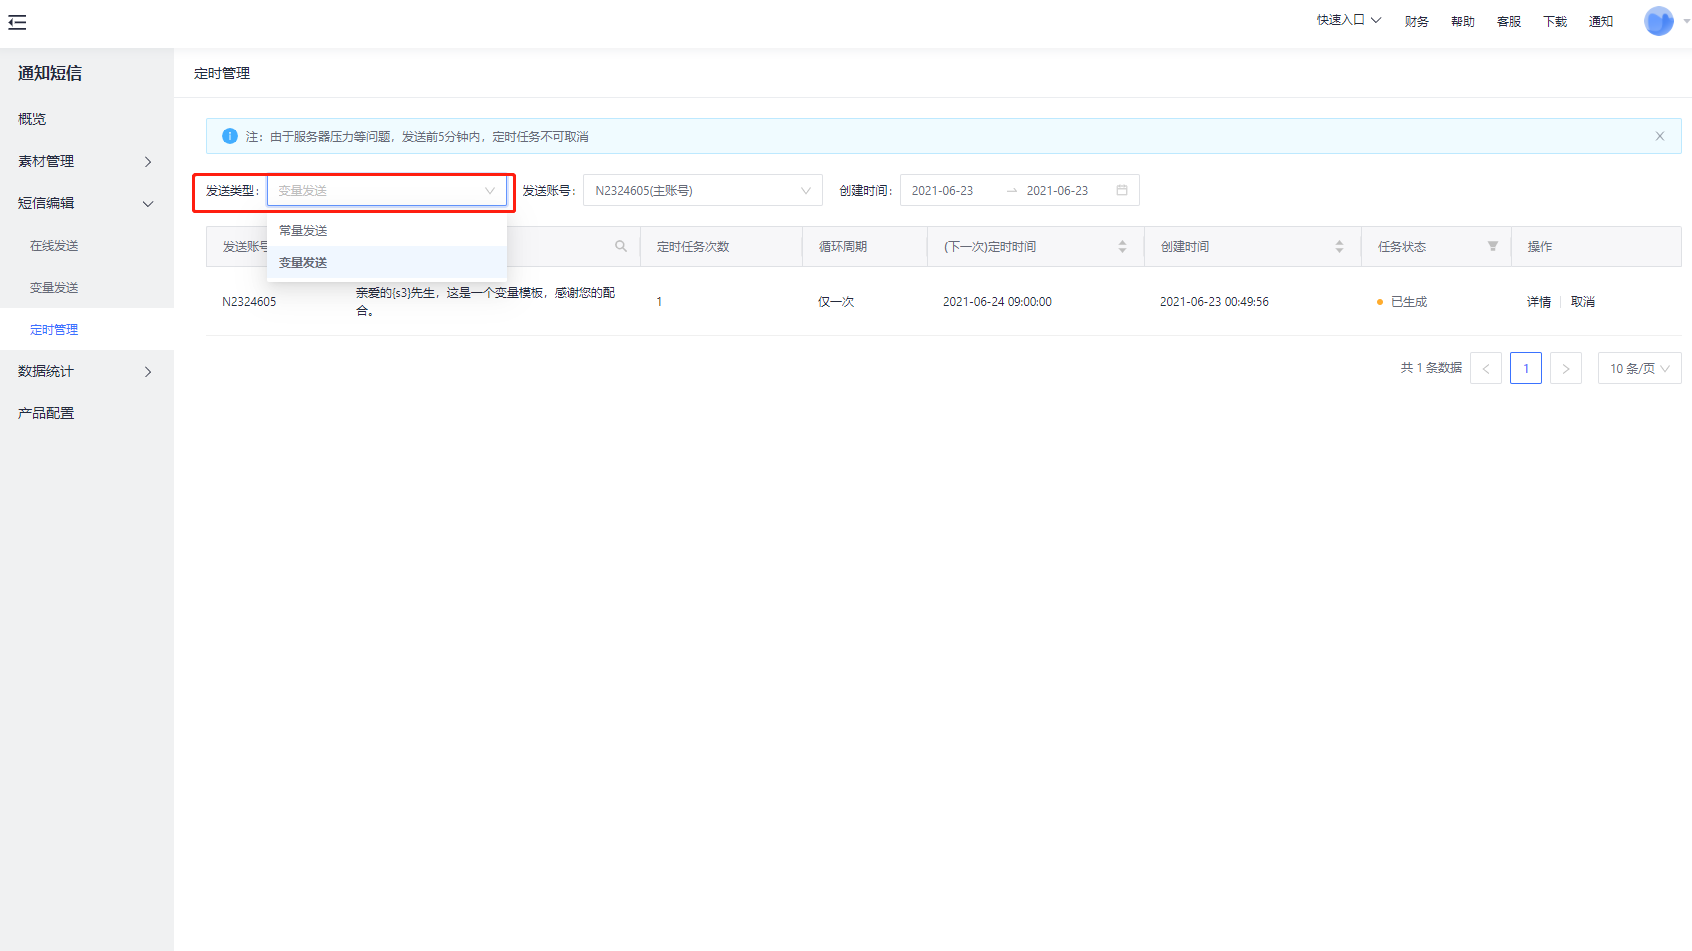1692x951 pixels.
Task: Close the blue notice banner
Action: 1660,136
